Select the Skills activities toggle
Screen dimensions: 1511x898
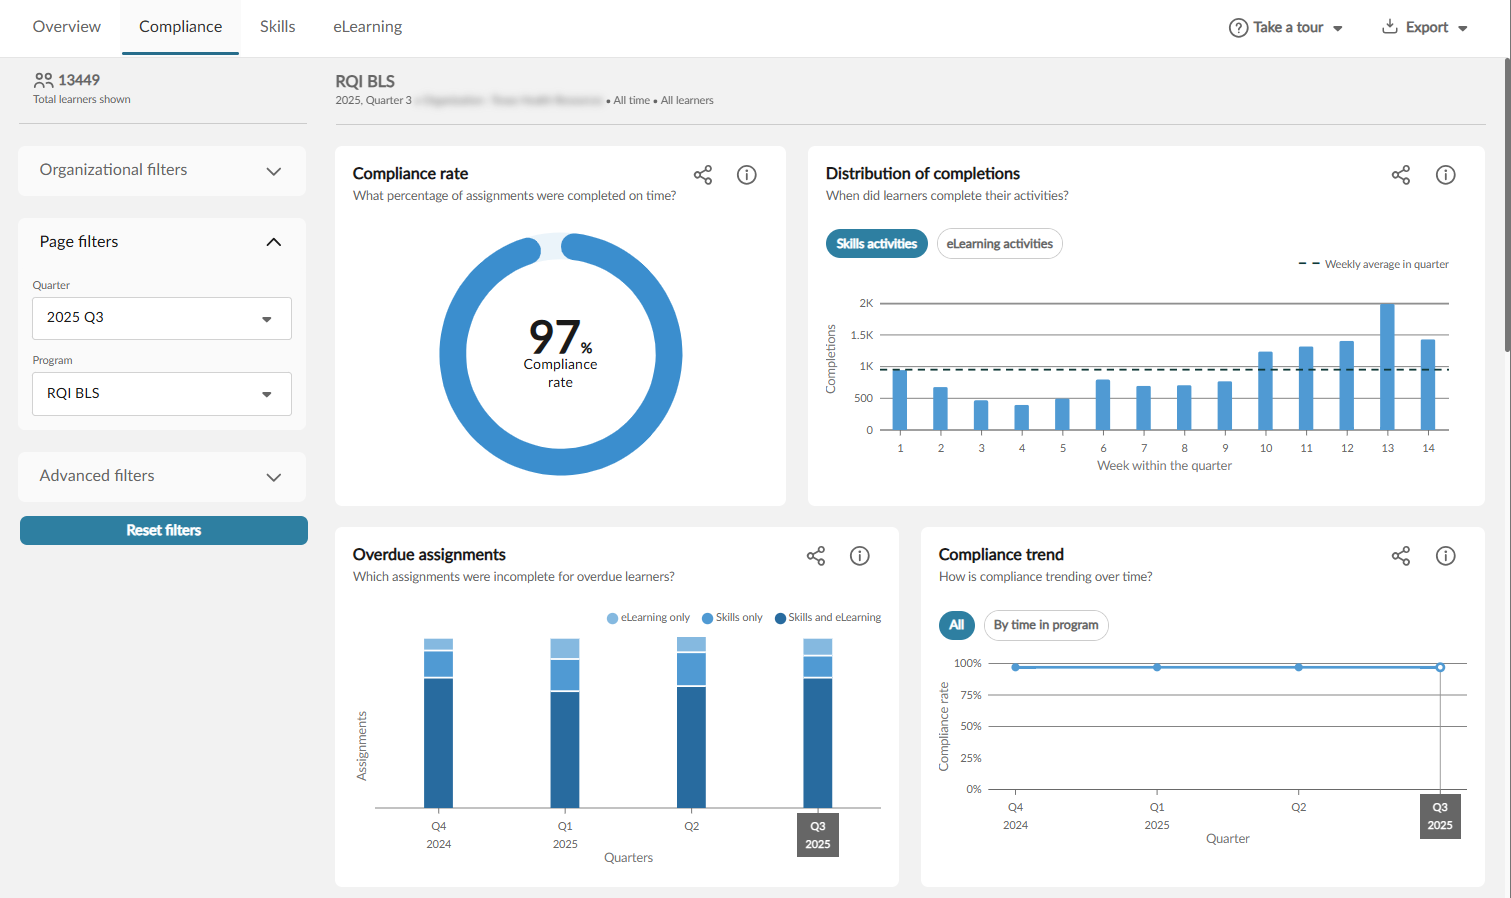pyautogui.click(x=876, y=244)
